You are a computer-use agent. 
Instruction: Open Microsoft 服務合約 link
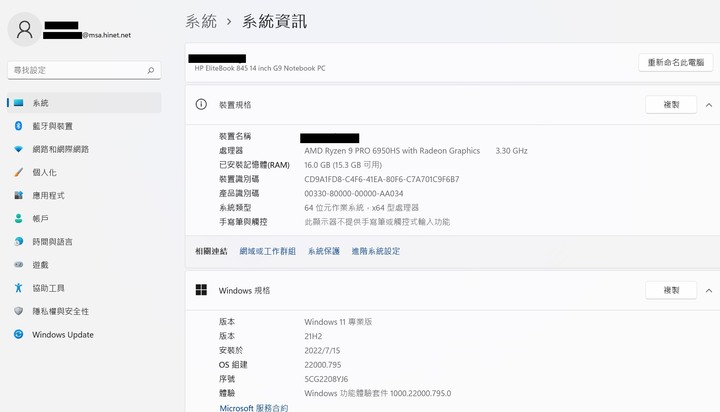pos(254,408)
